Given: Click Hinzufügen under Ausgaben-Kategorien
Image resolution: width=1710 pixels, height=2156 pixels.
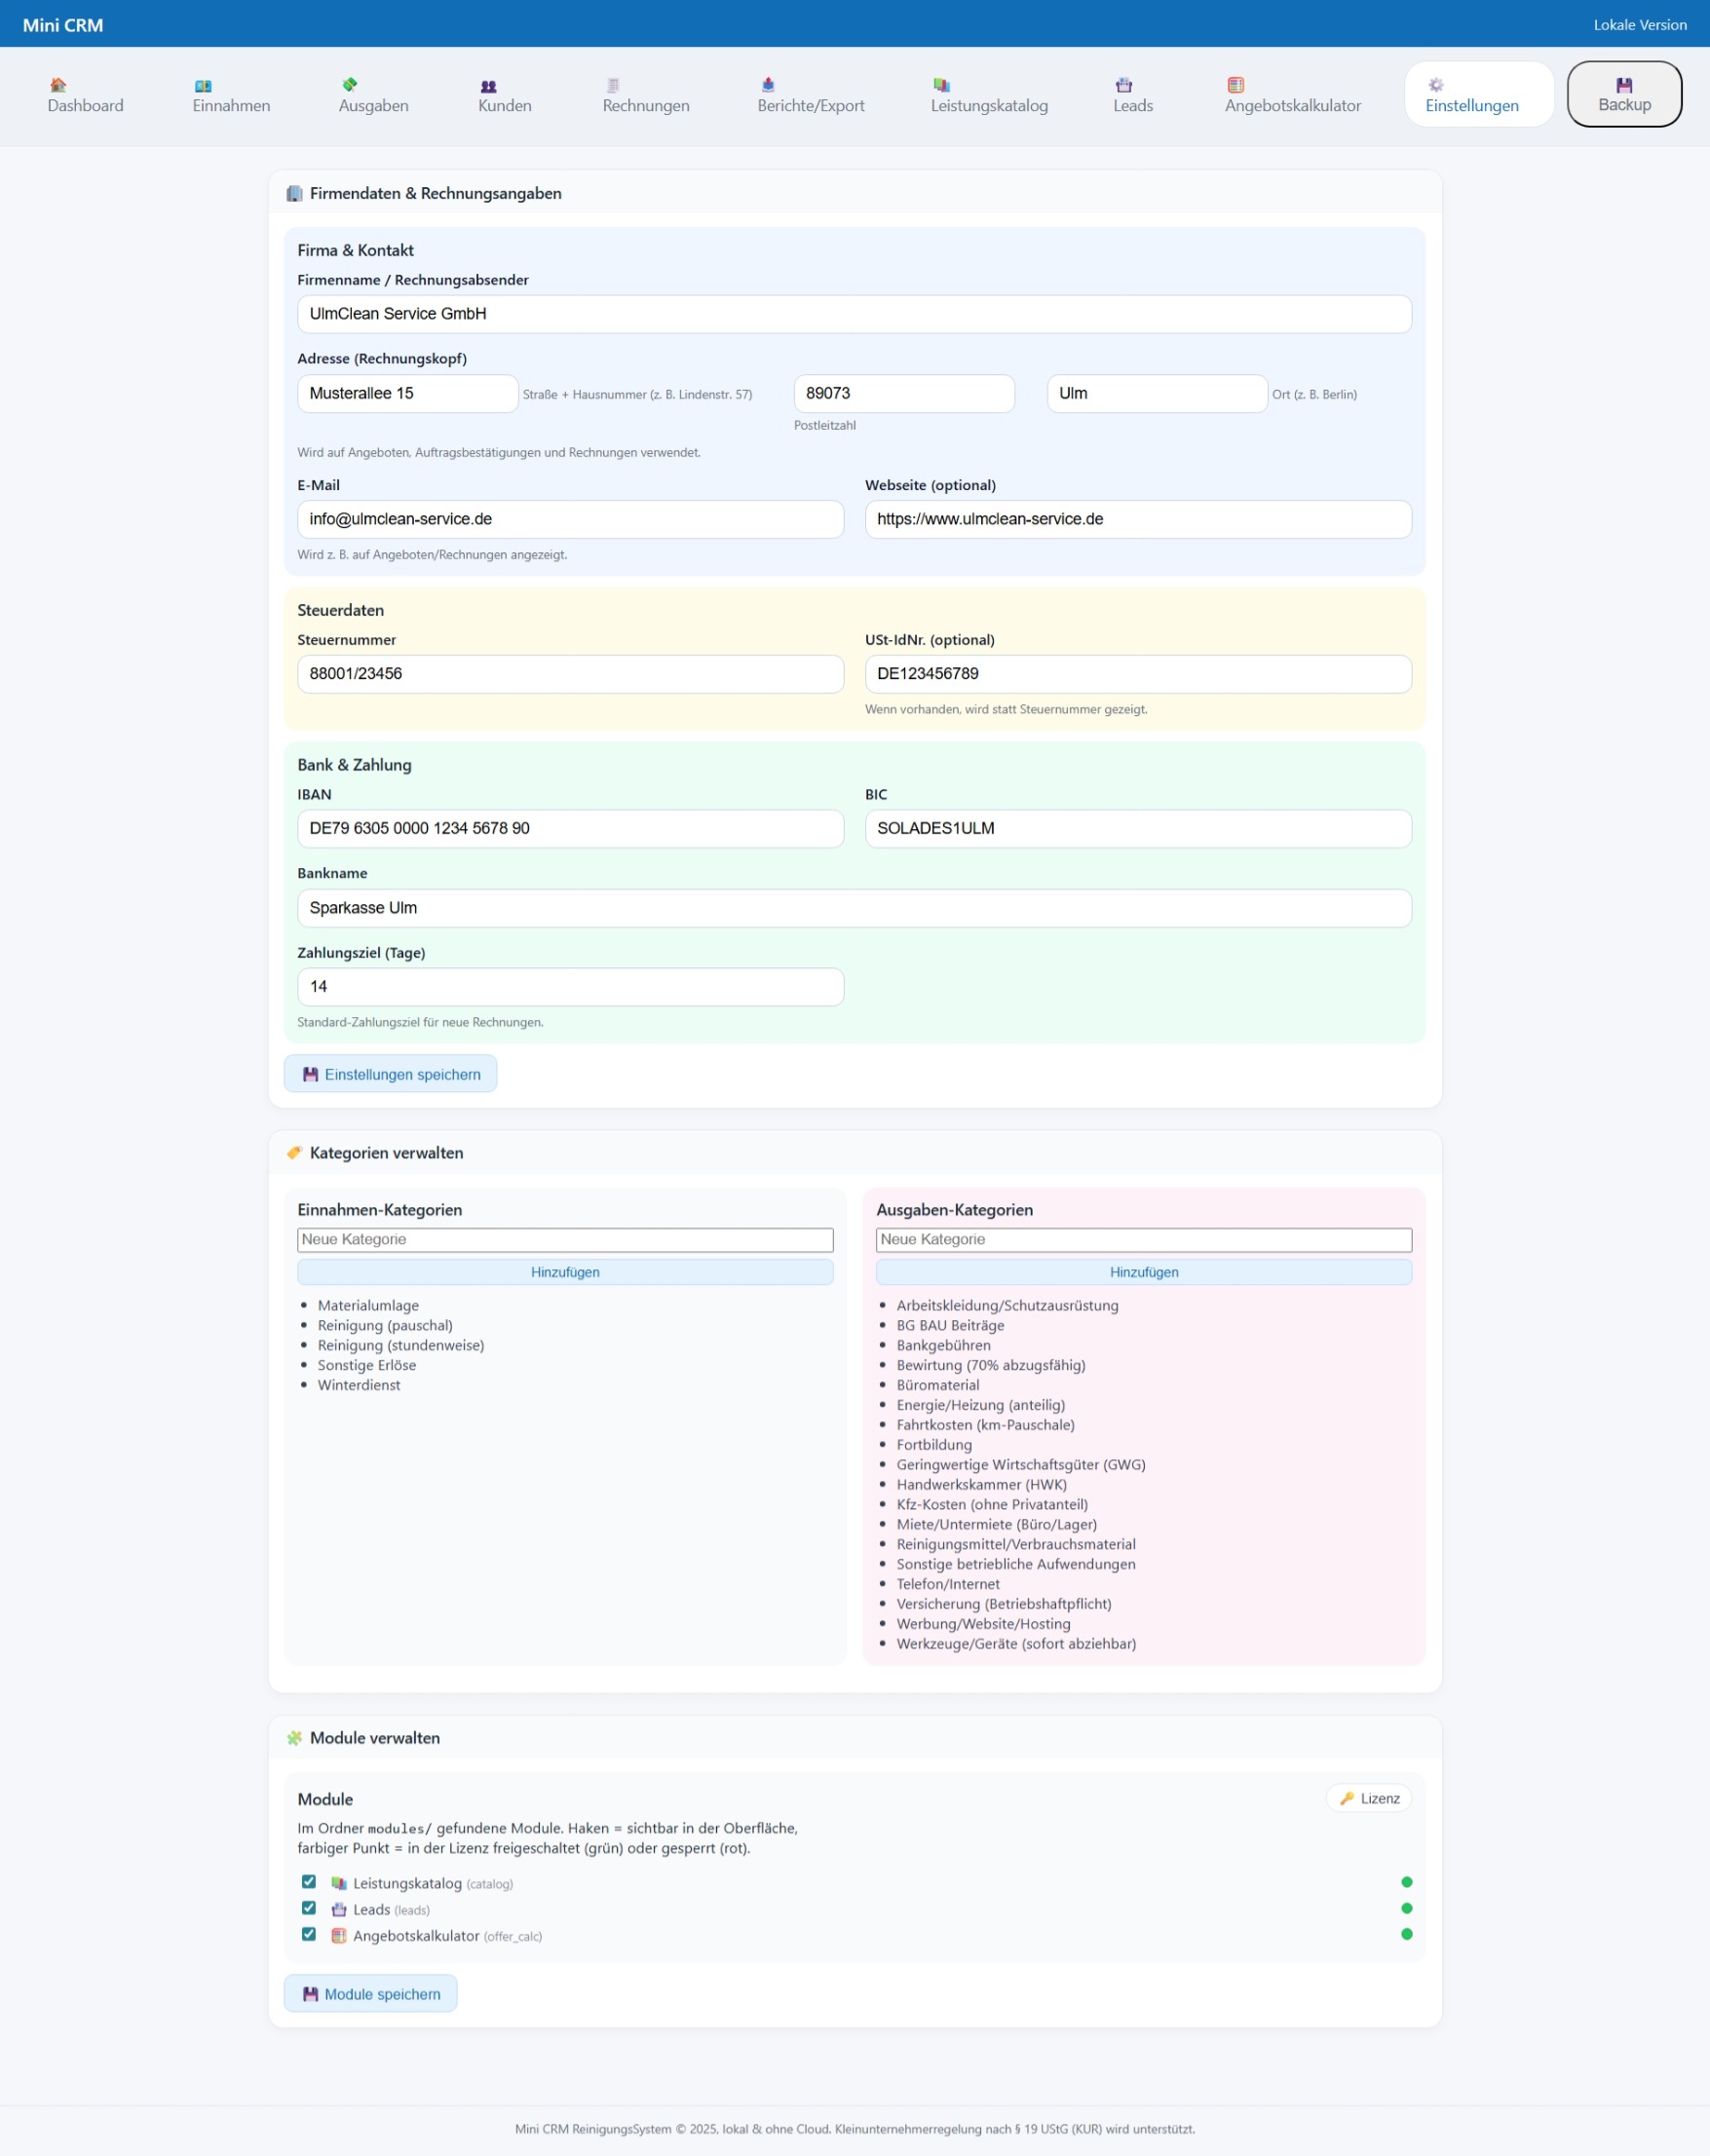Looking at the screenshot, I should pos(1143,1271).
